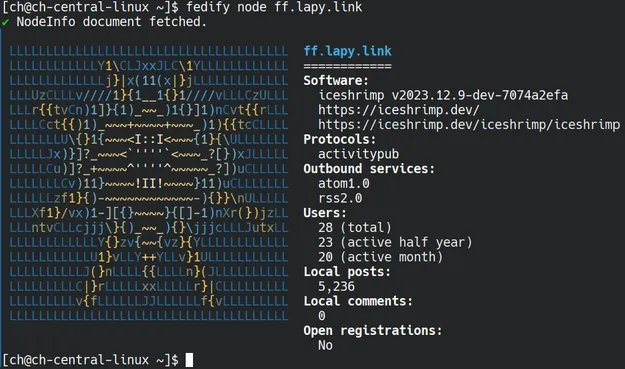Open the https://iceshrimp.dev/ link
The width and height of the screenshot is (625, 369).
pyautogui.click(x=399, y=110)
